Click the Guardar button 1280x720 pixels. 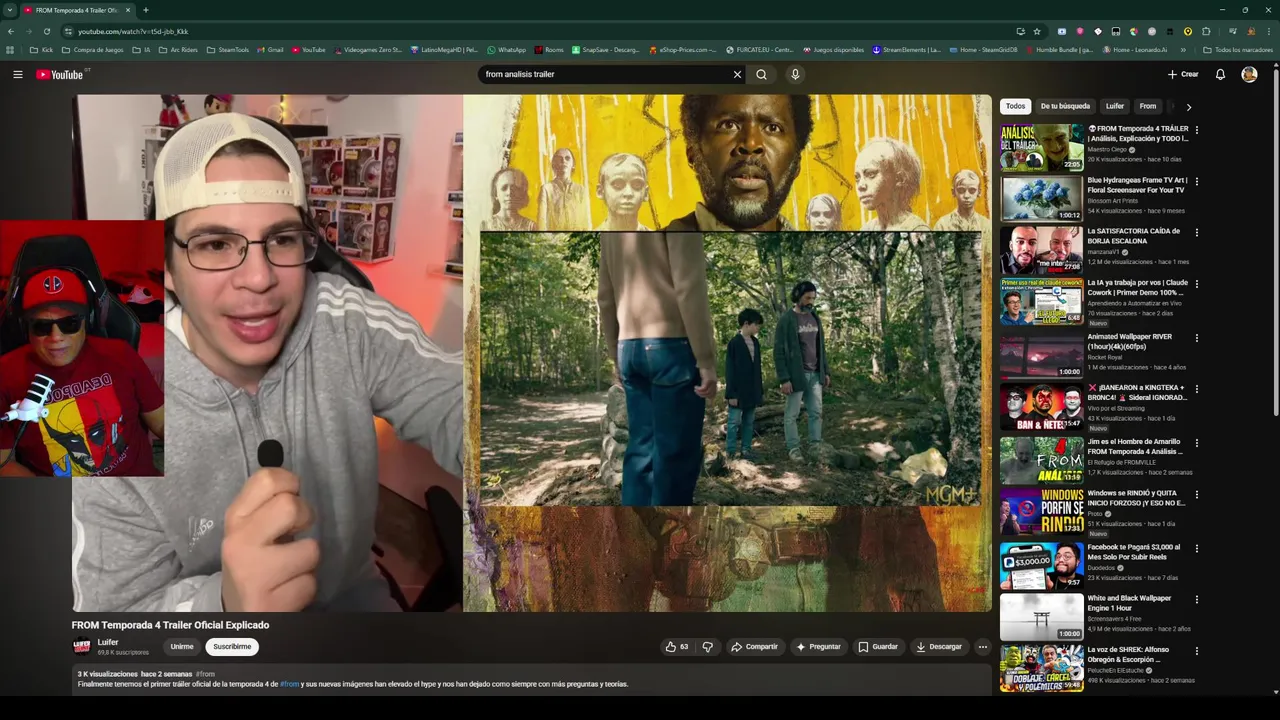tap(878, 647)
